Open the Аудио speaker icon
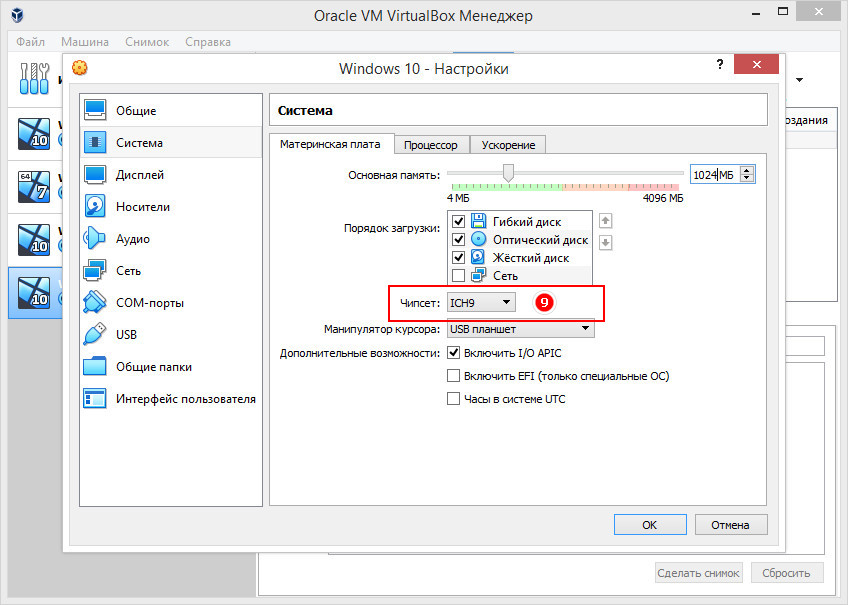Image resolution: width=848 pixels, height=605 pixels. (95, 238)
